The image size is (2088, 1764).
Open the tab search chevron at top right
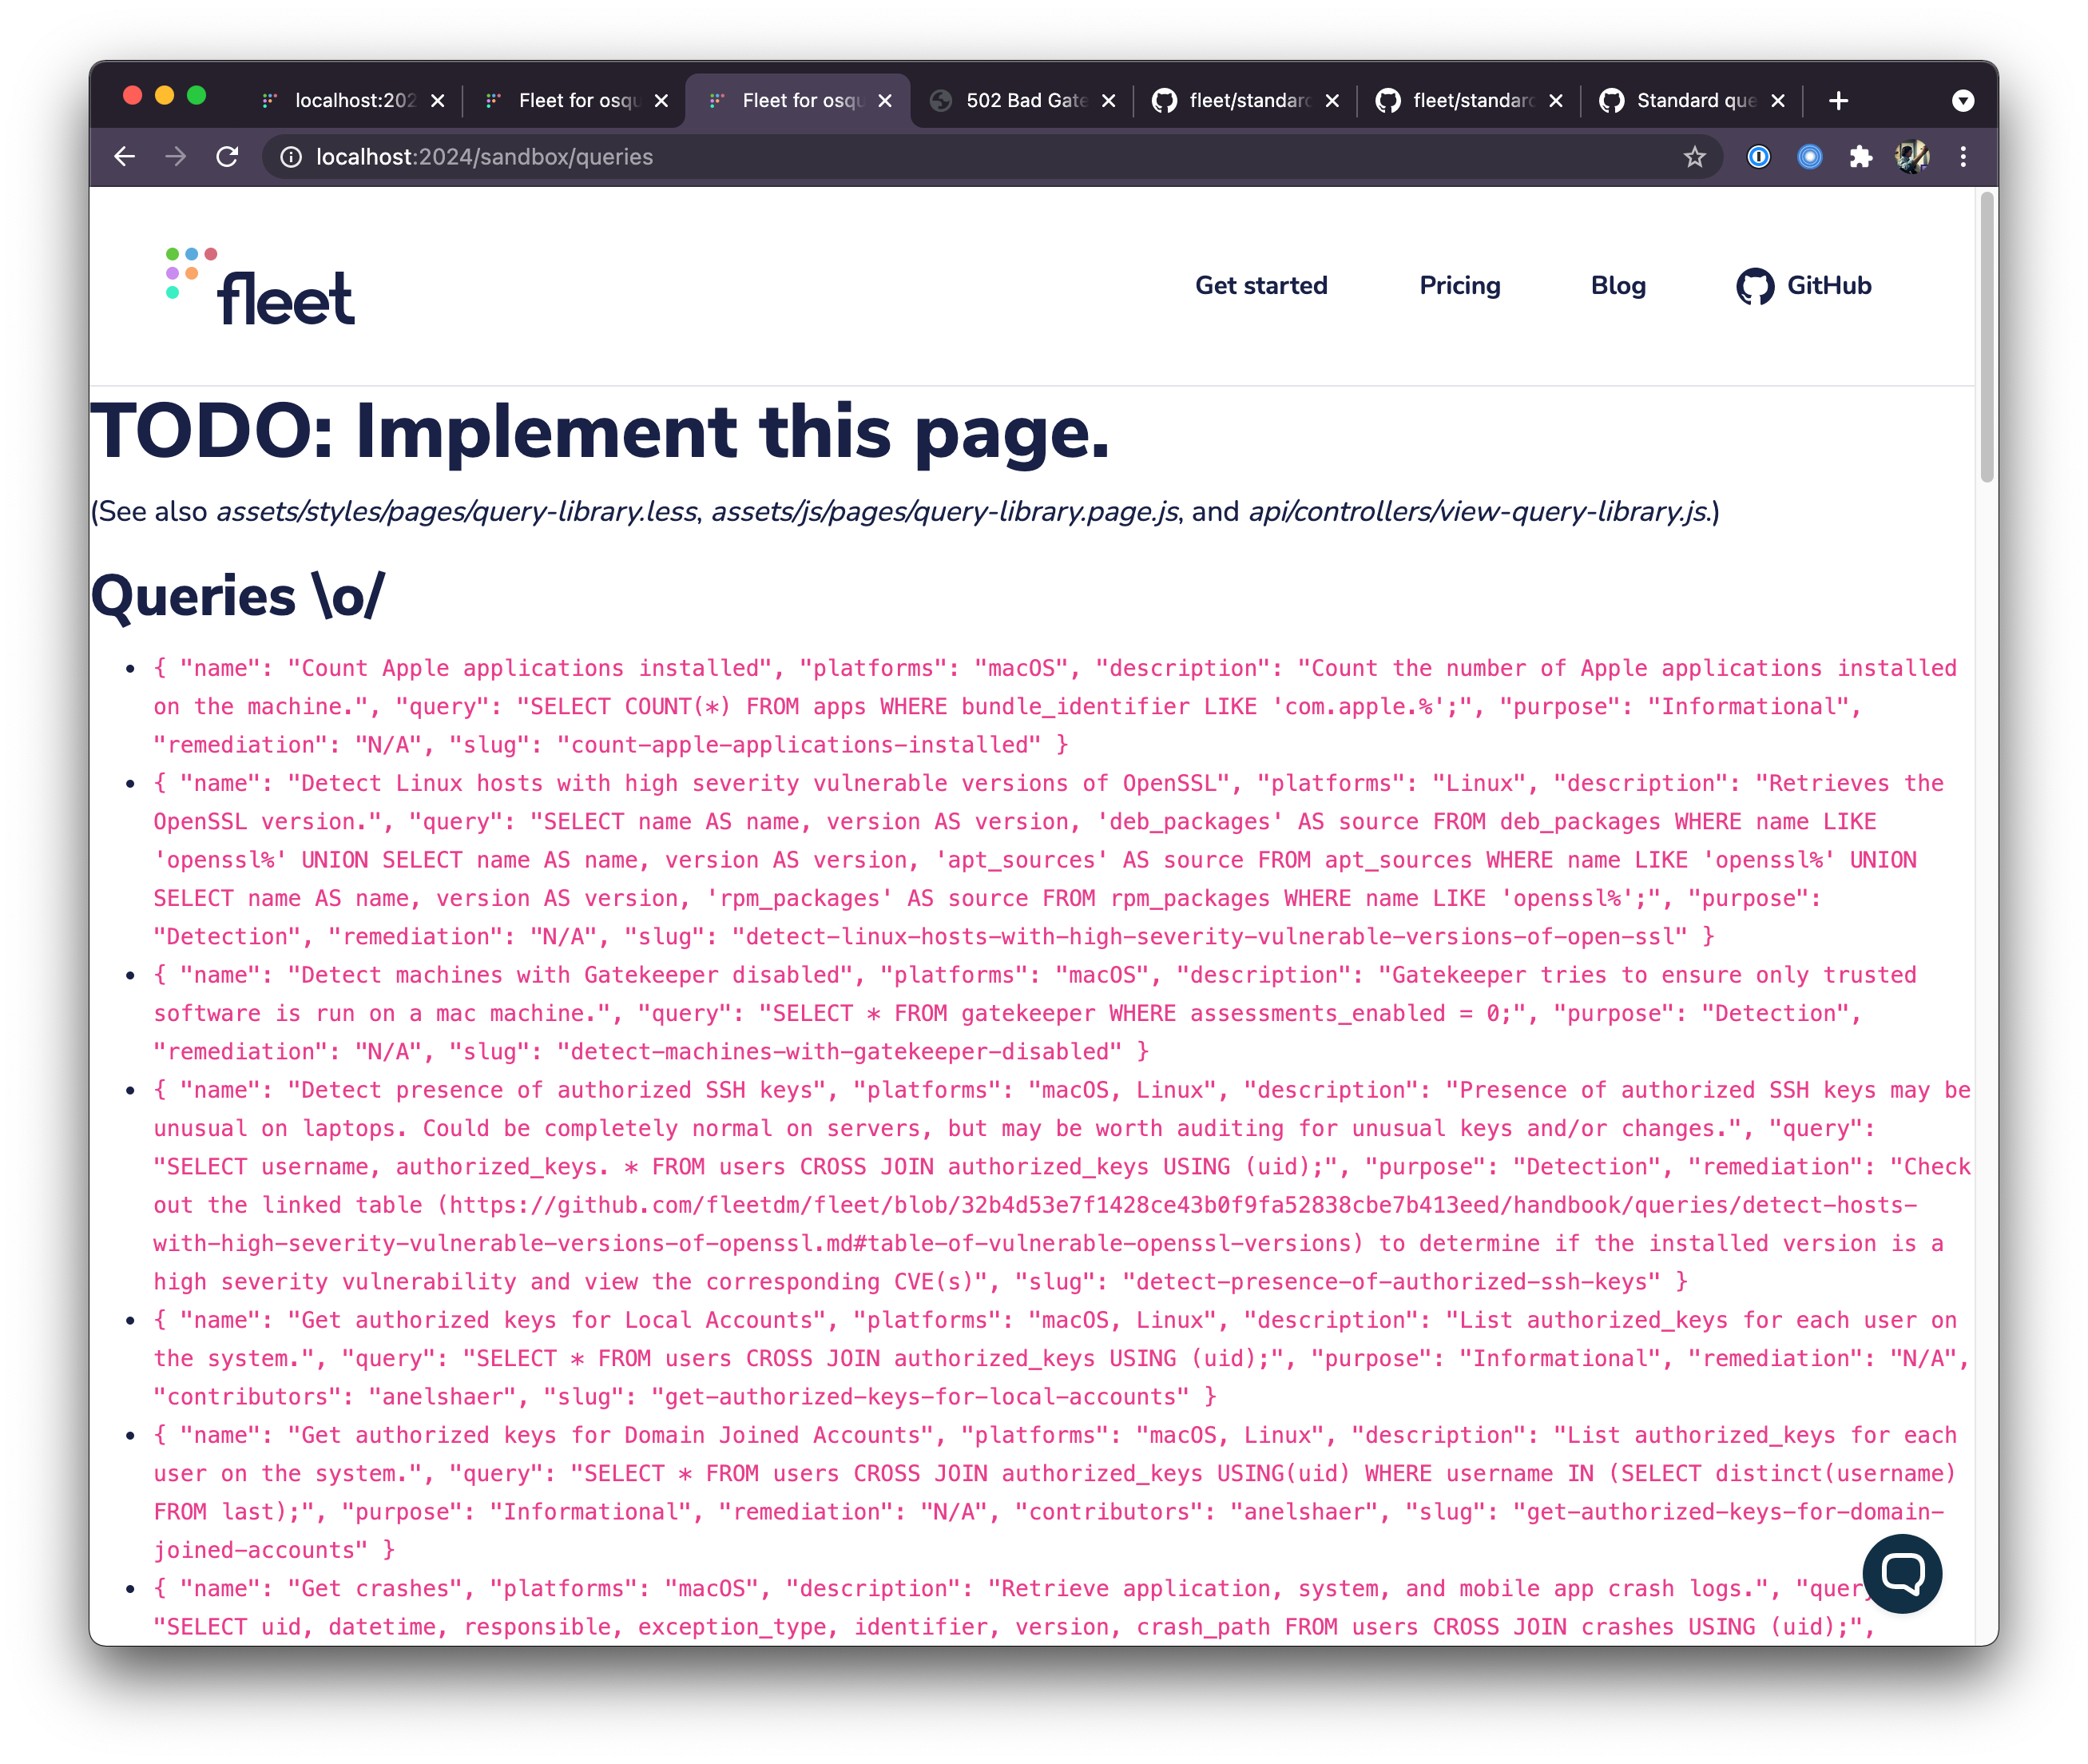tap(1963, 100)
